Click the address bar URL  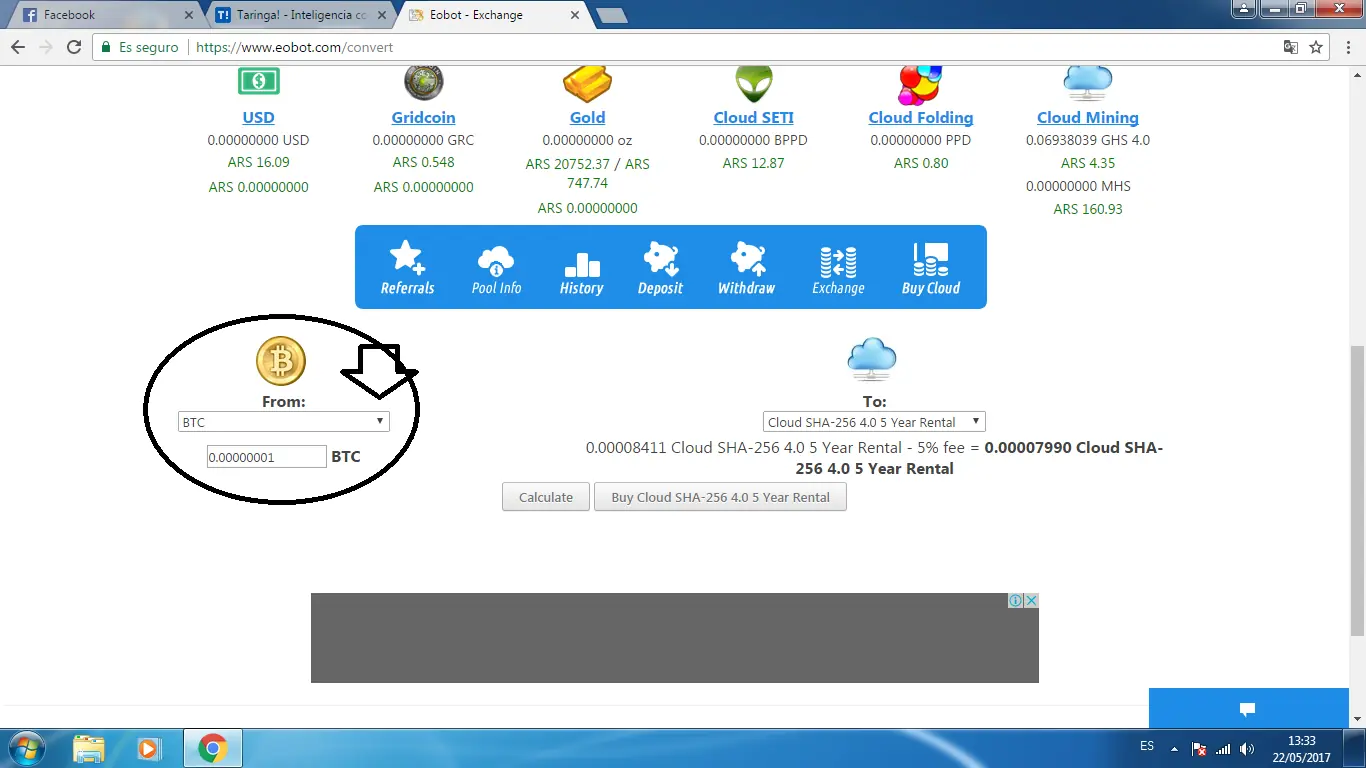pyautogui.click(x=294, y=47)
